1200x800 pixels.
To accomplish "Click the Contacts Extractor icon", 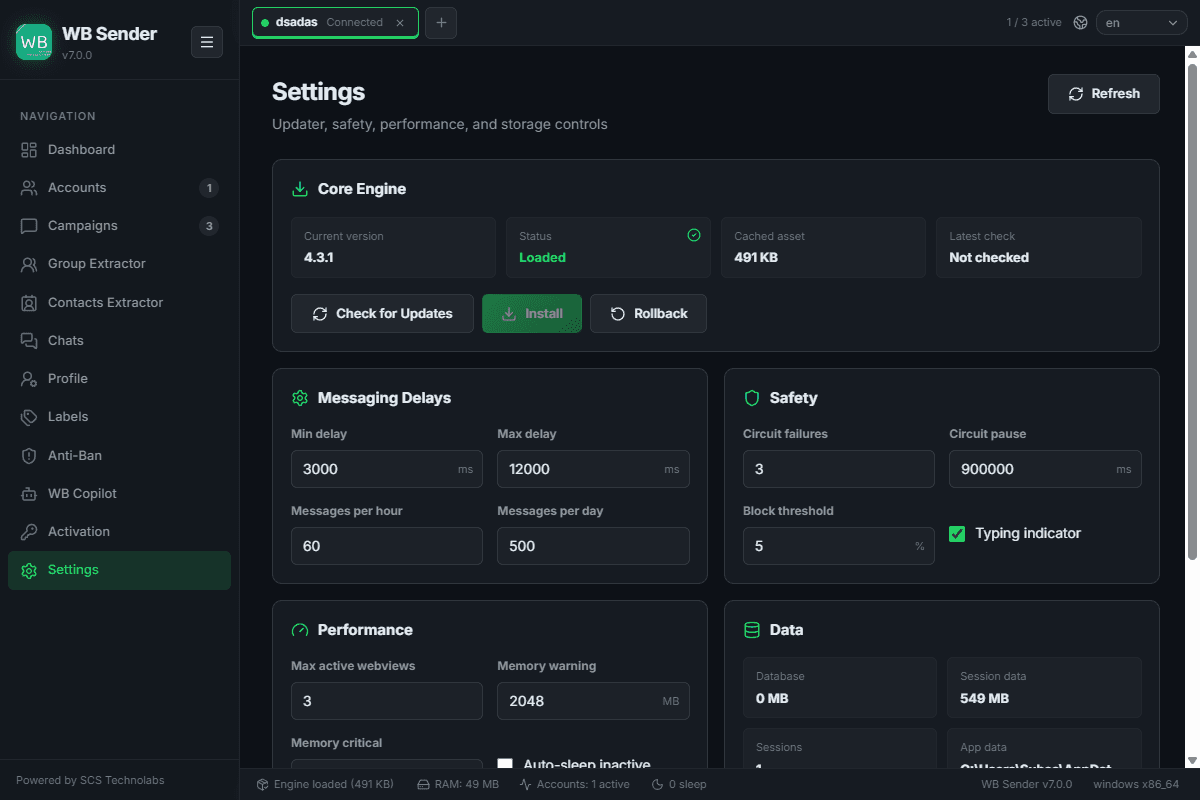I will [29, 303].
